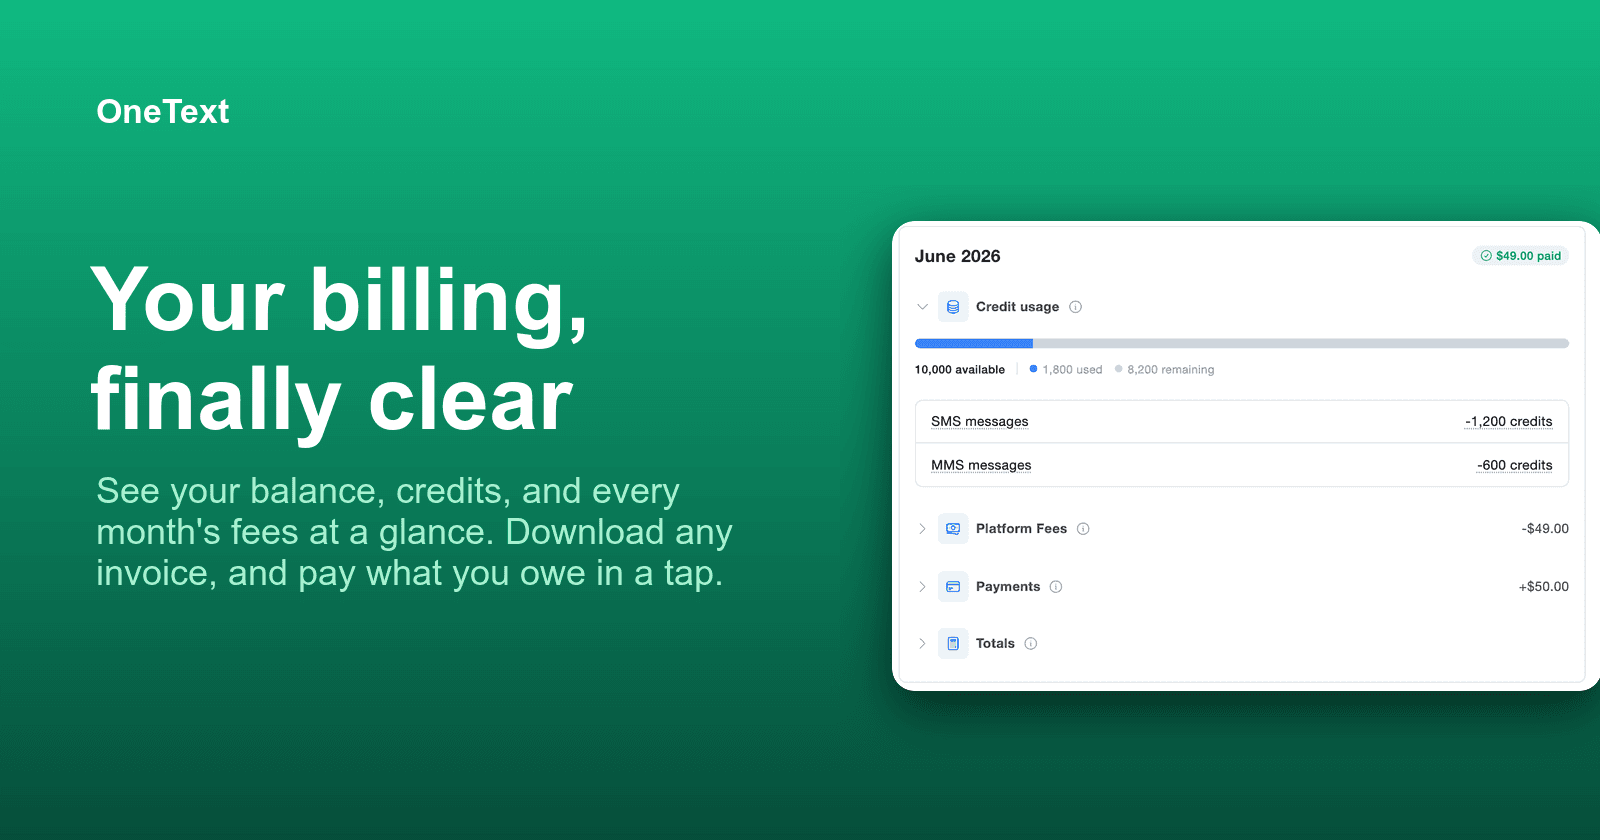Viewport: 1600px width, 840px height.
Task: Open the info tooltip beside Payments
Action: pyautogui.click(x=1056, y=587)
